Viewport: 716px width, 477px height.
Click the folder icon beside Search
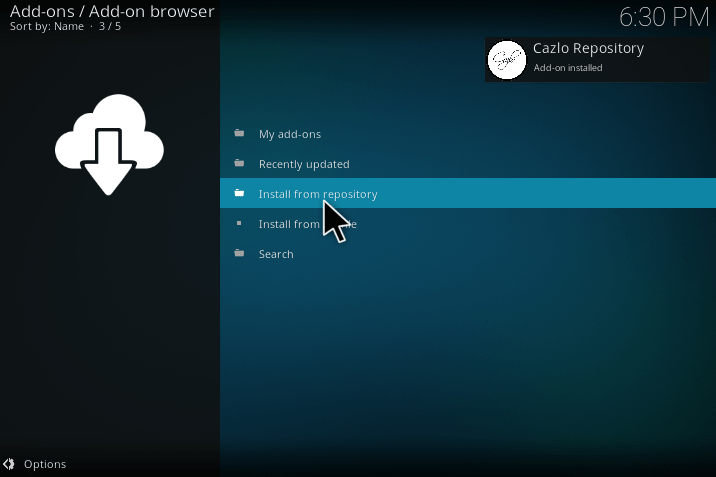[x=239, y=253]
